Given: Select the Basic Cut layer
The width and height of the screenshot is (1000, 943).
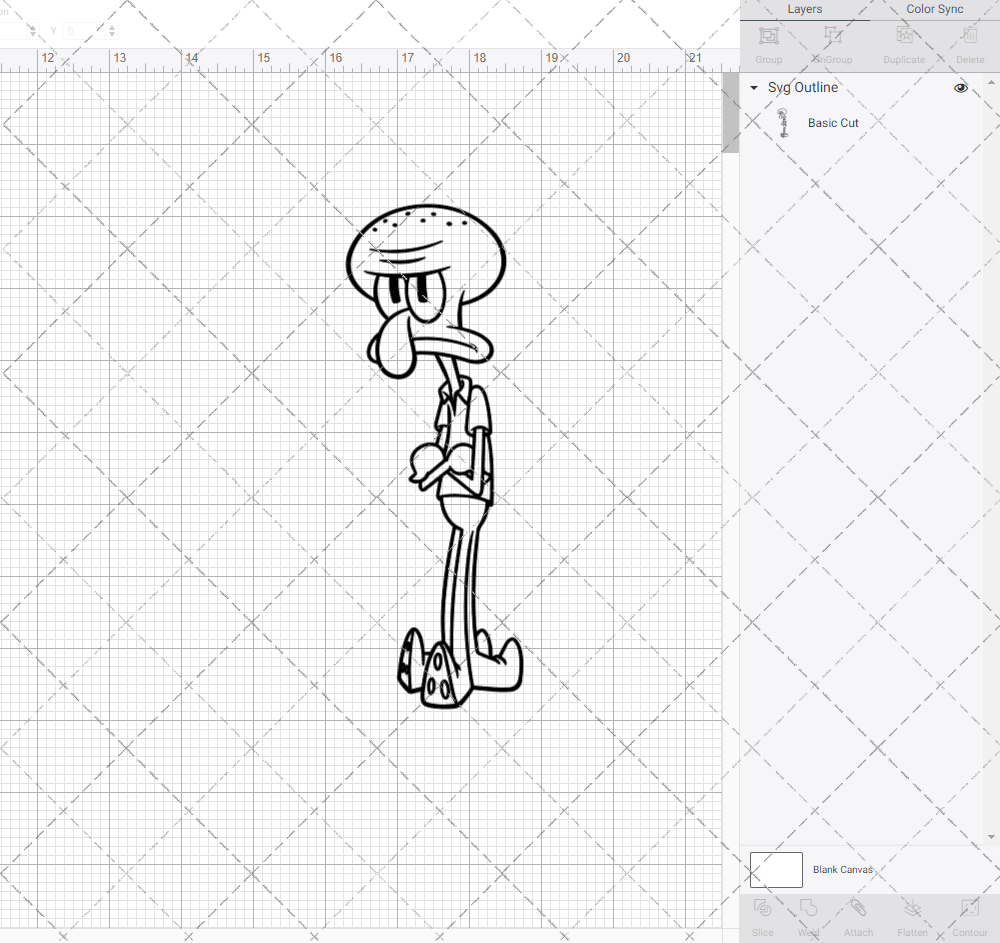Looking at the screenshot, I should [833, 122].
